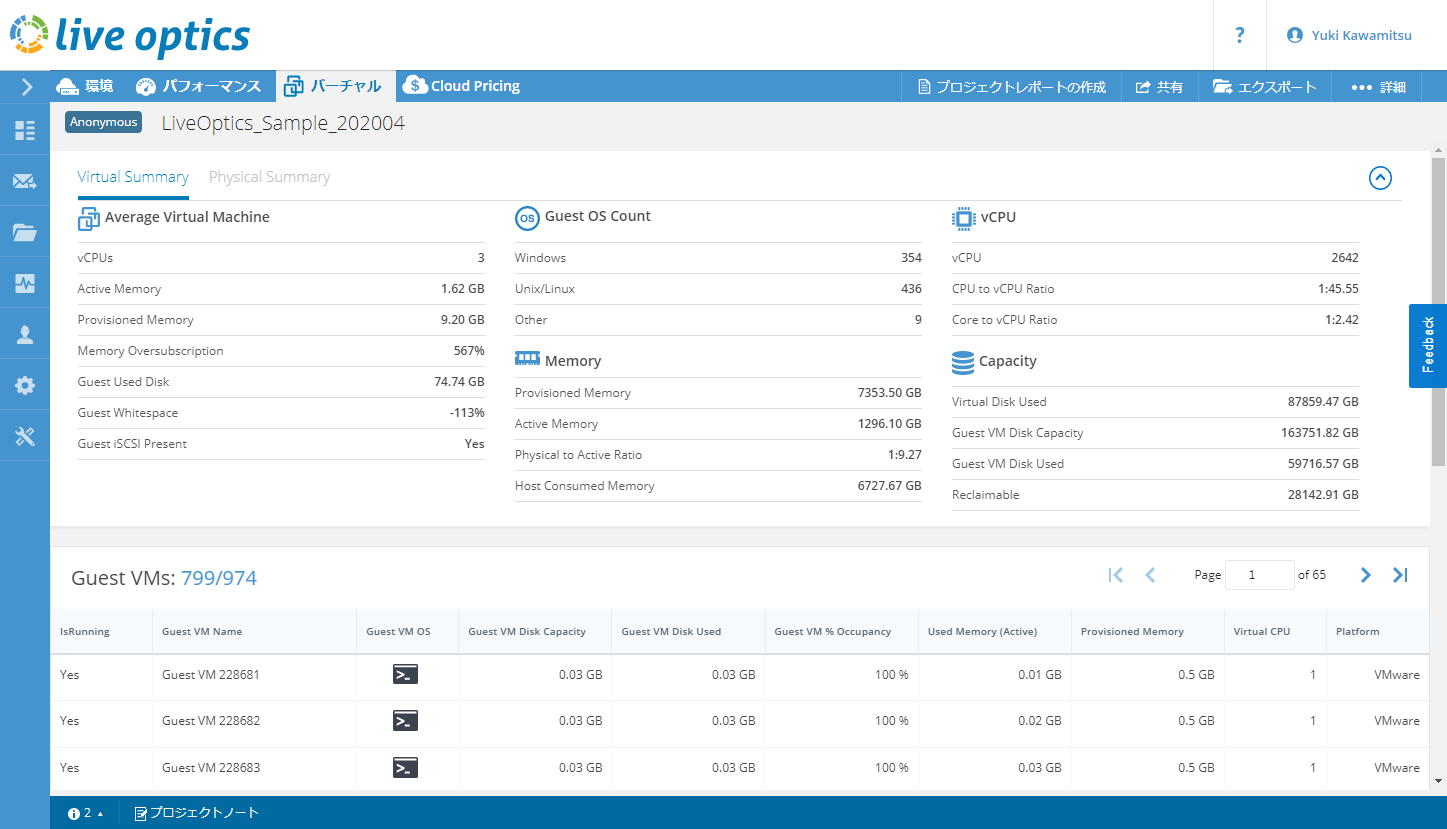Select the monitor pulse icon in sidebar

pyautogui.click(x=25, y=284)
